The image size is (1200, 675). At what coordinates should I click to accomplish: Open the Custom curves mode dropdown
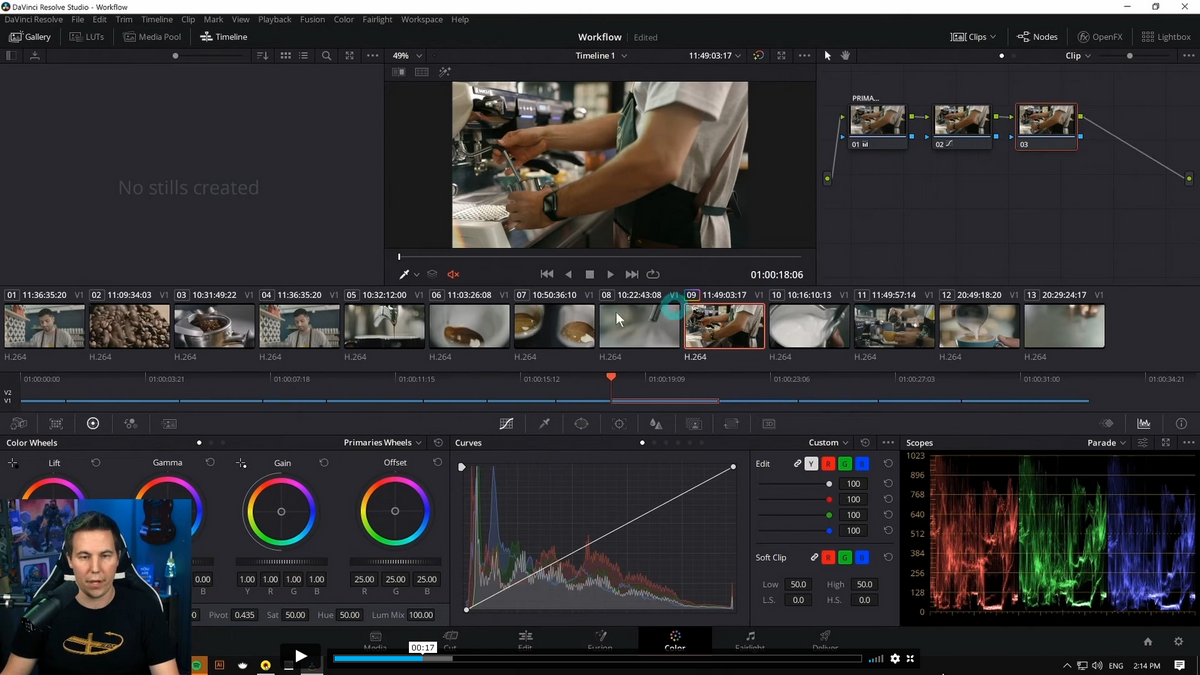(x=829, y=443)
